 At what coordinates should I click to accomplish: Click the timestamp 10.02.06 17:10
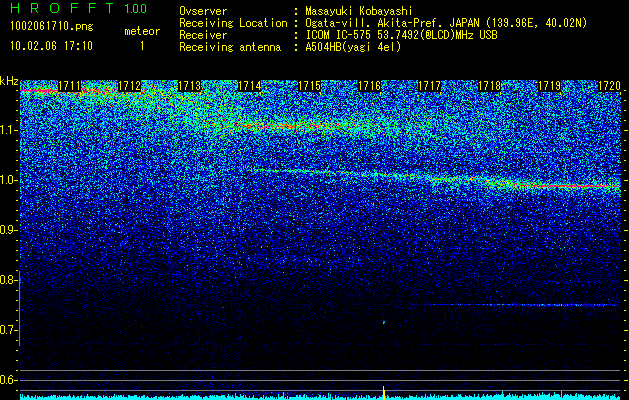[x=51, y=46]
